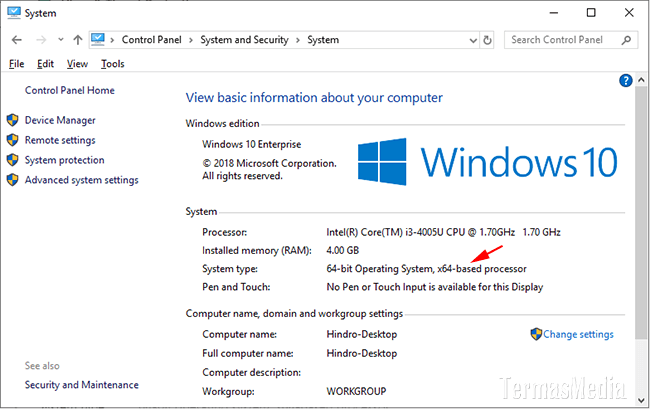
Task: Expand chevron after Control Panel breadcrumb
Action: (x=191, y=40)
